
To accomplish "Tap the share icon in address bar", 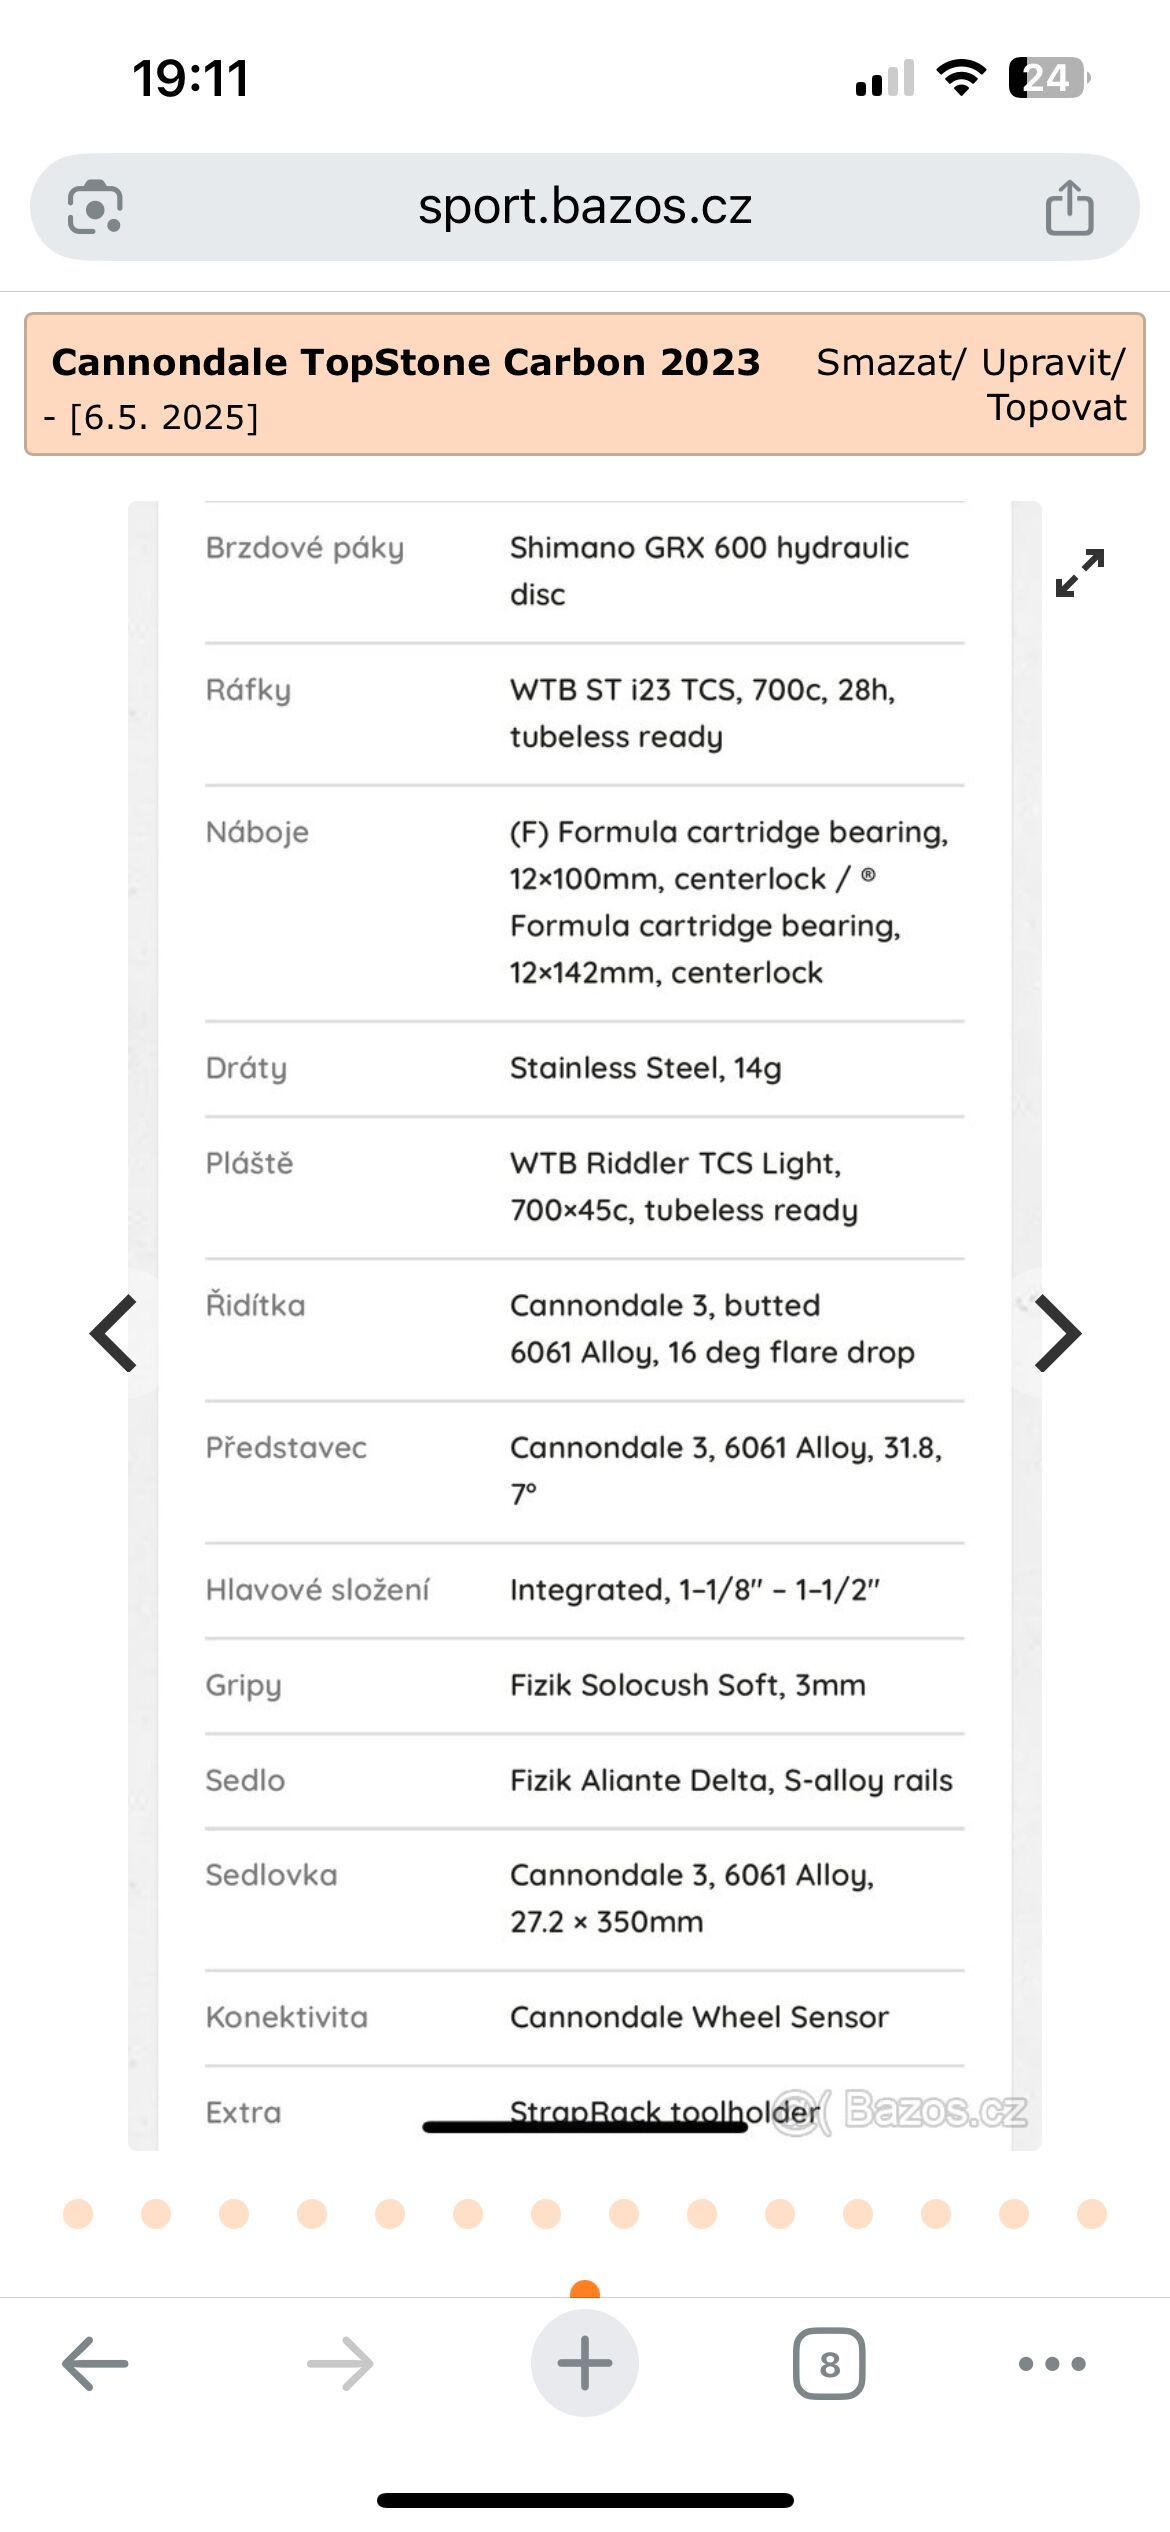I will pos(1069,207).
